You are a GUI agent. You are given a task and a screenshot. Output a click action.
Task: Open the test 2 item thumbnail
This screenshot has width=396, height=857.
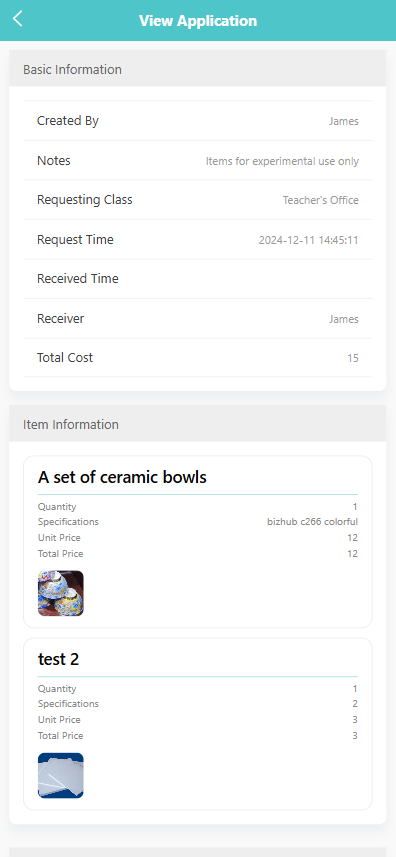click(61, 776)
